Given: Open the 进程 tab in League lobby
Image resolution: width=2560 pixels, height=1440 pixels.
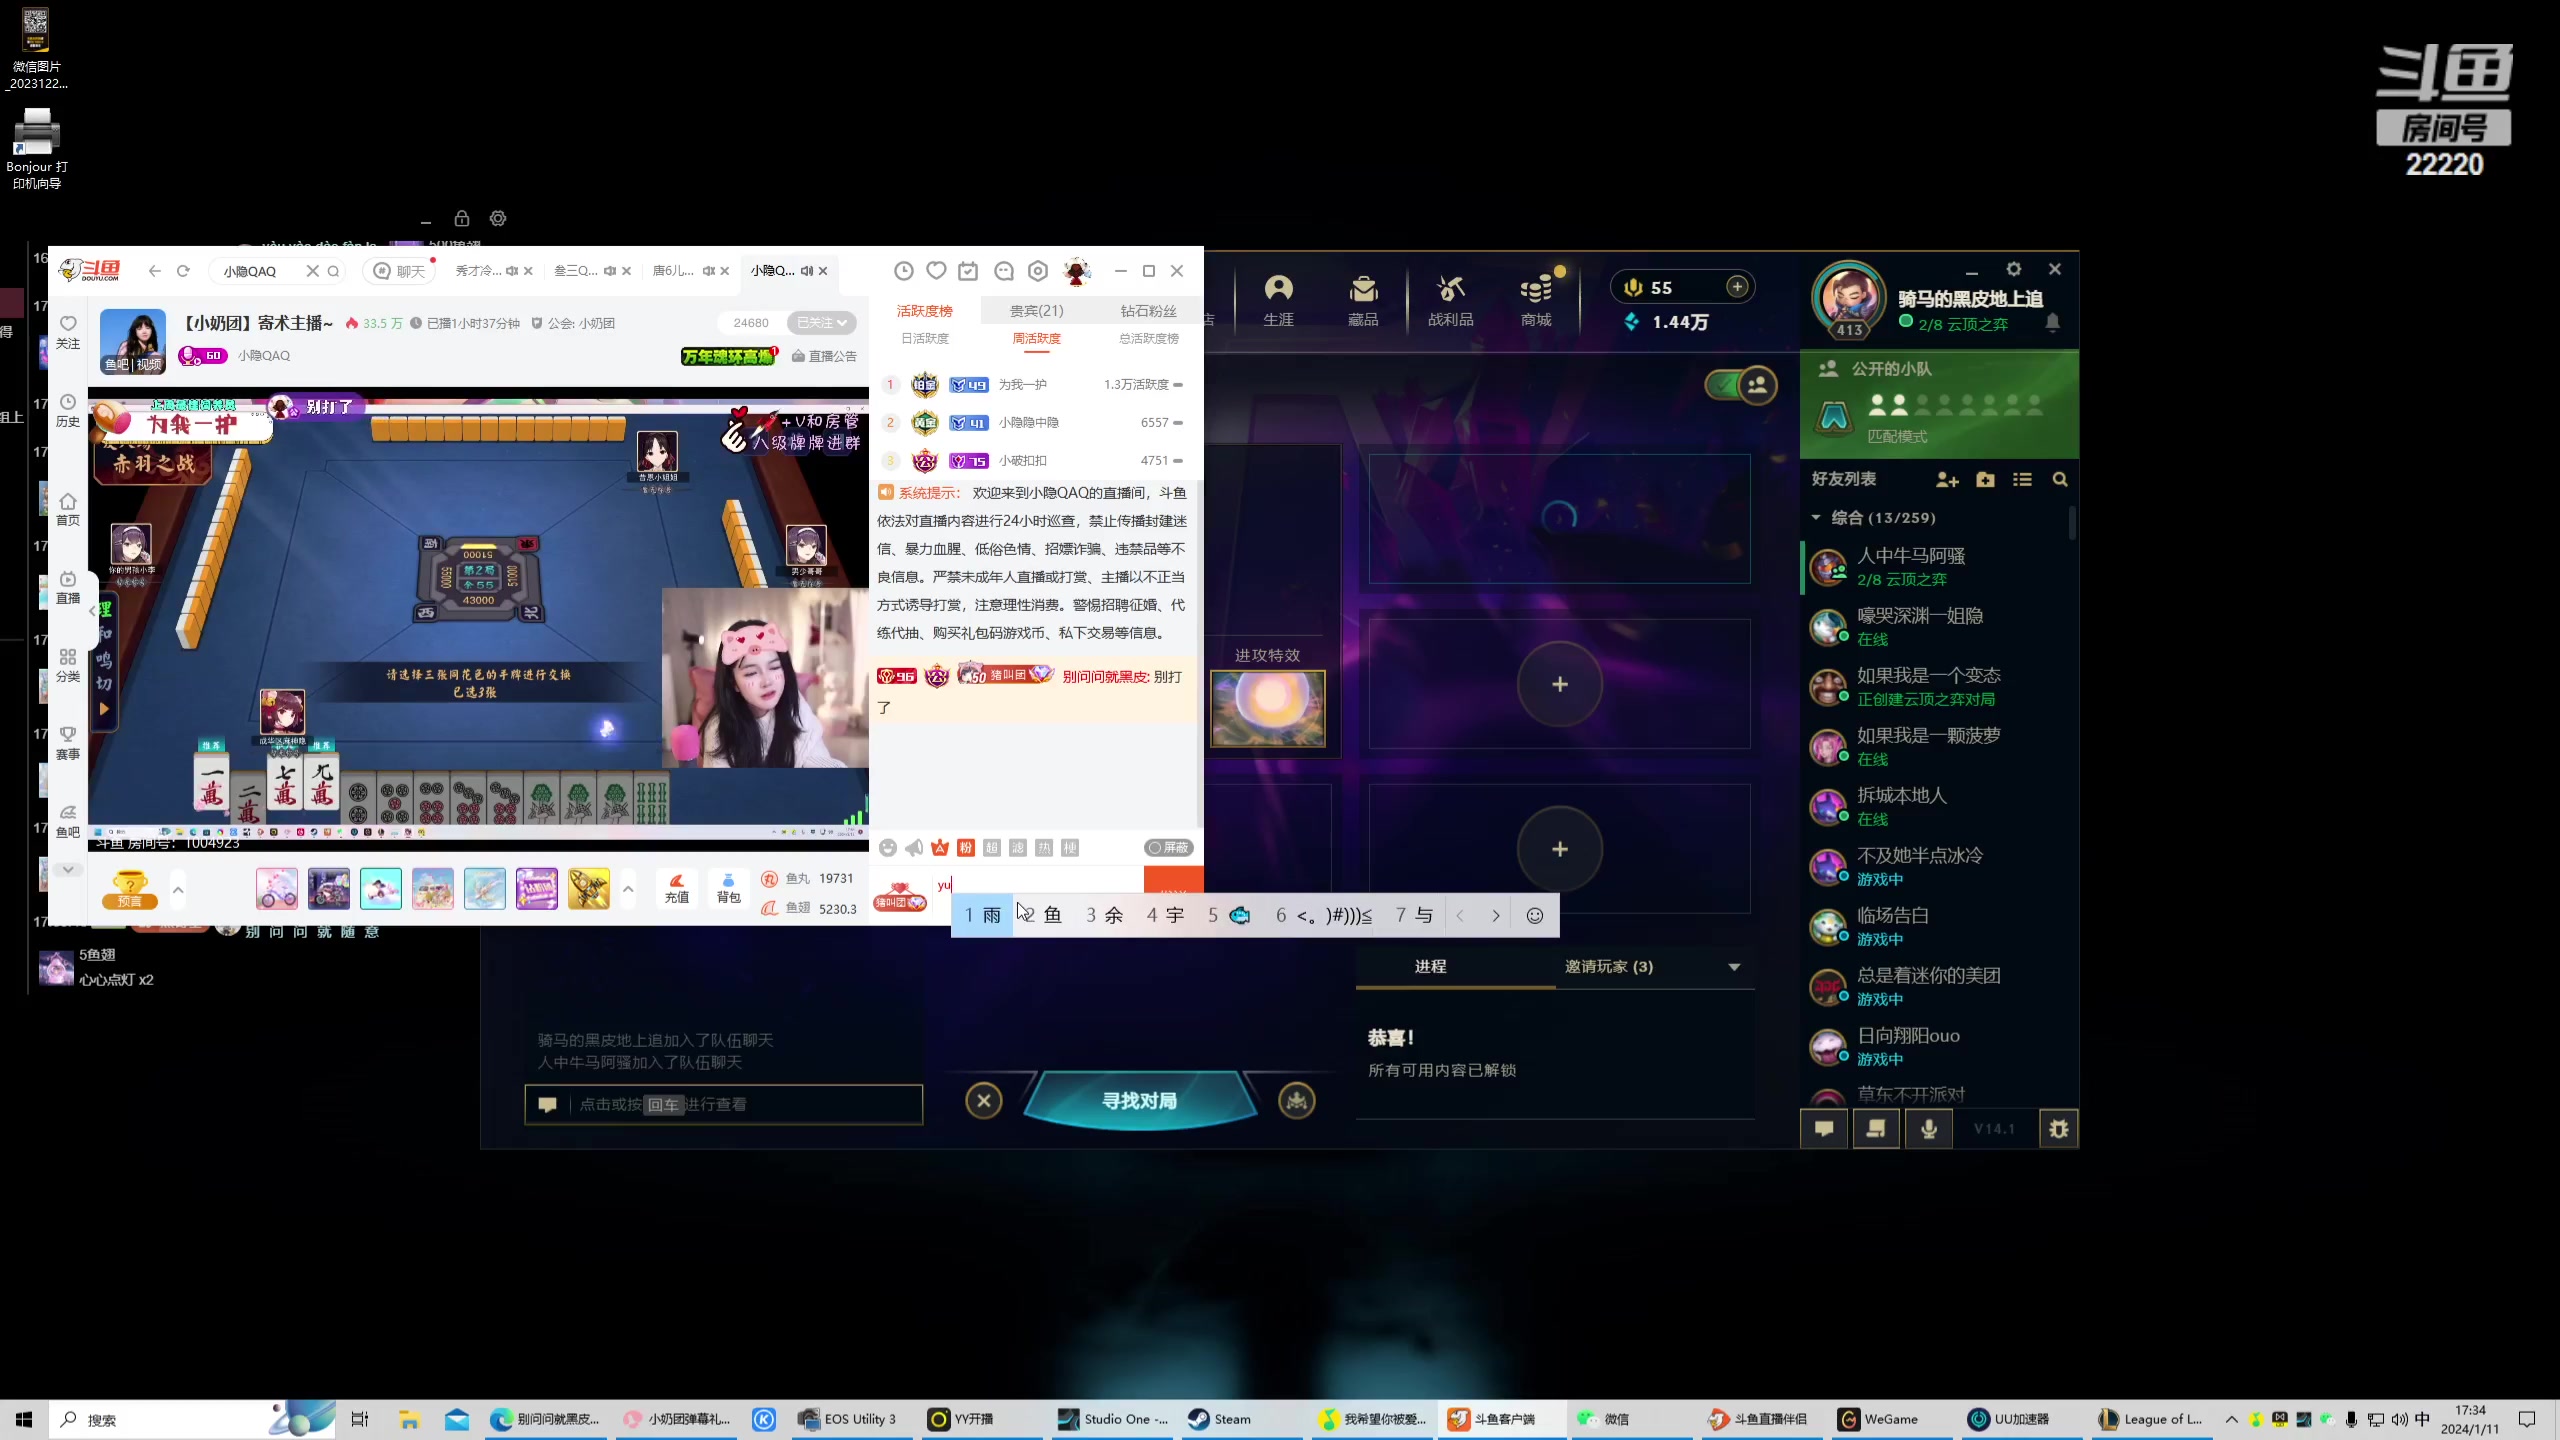Looking at the screenshot, I should pyautogui.click(x=1431, y=967).
